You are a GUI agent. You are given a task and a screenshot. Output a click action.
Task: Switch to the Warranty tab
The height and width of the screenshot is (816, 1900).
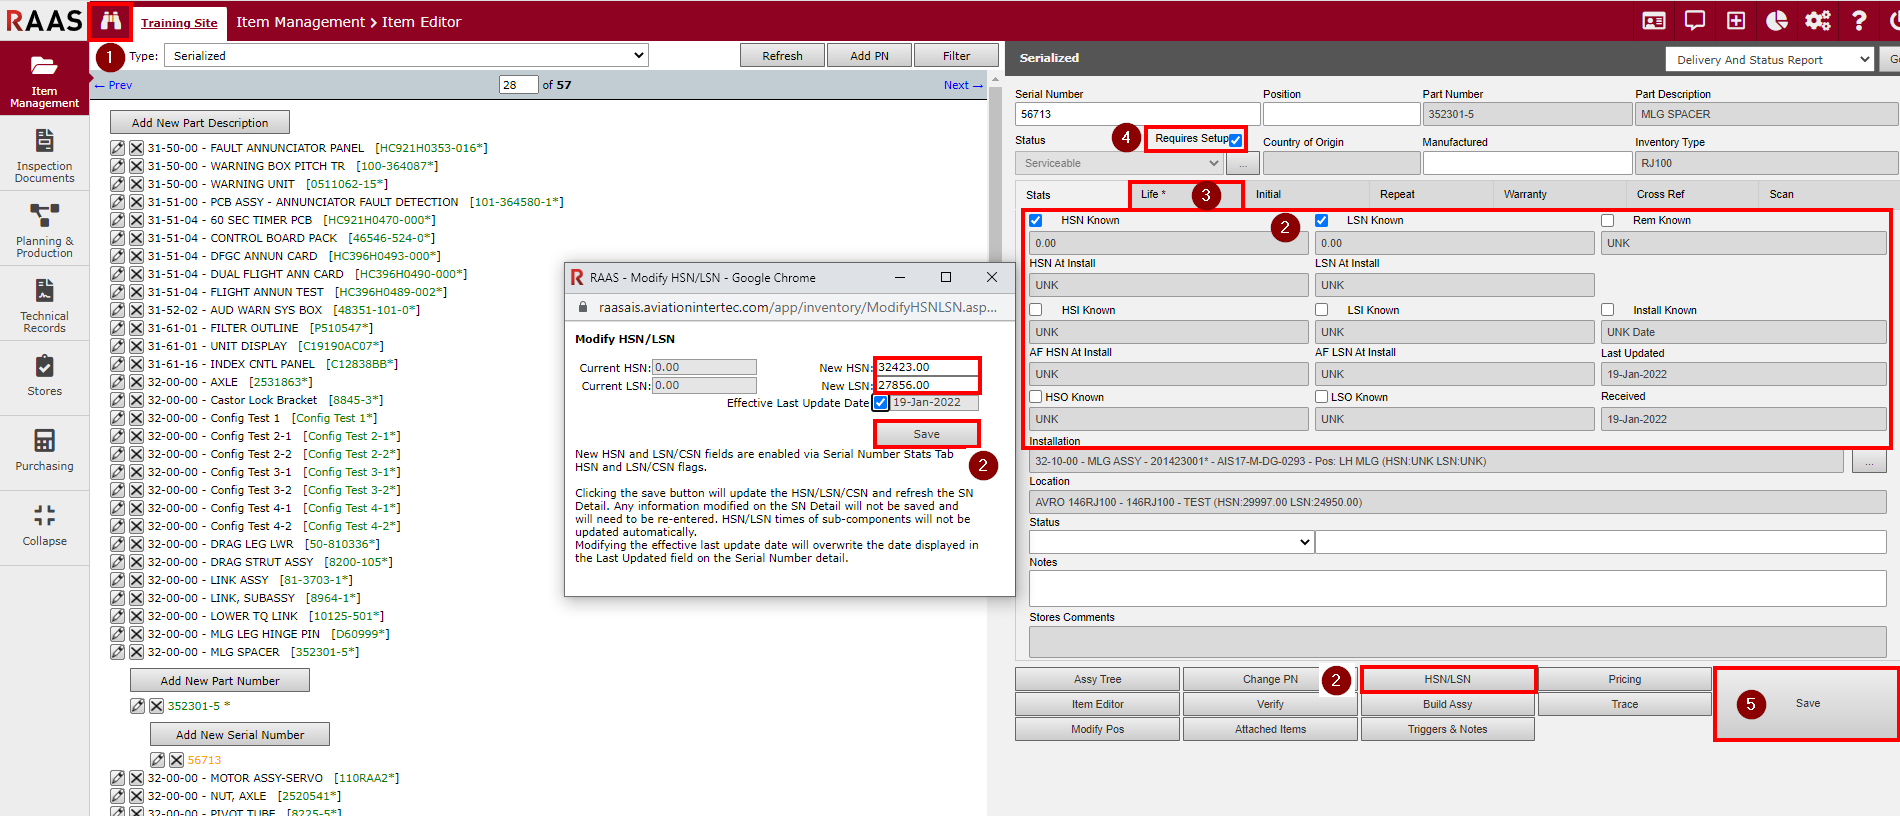[x=1525, y=194]
